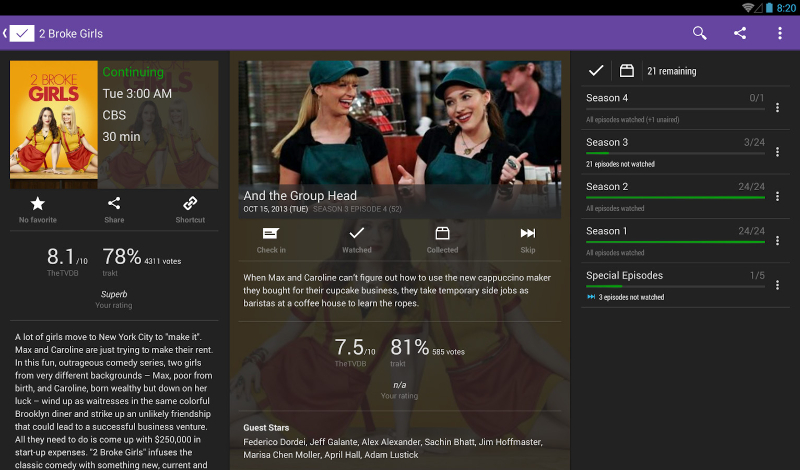Viewport: 800px width, 470px height.
Task: Open the overflow menu in top bar
Action: (780, 33)
